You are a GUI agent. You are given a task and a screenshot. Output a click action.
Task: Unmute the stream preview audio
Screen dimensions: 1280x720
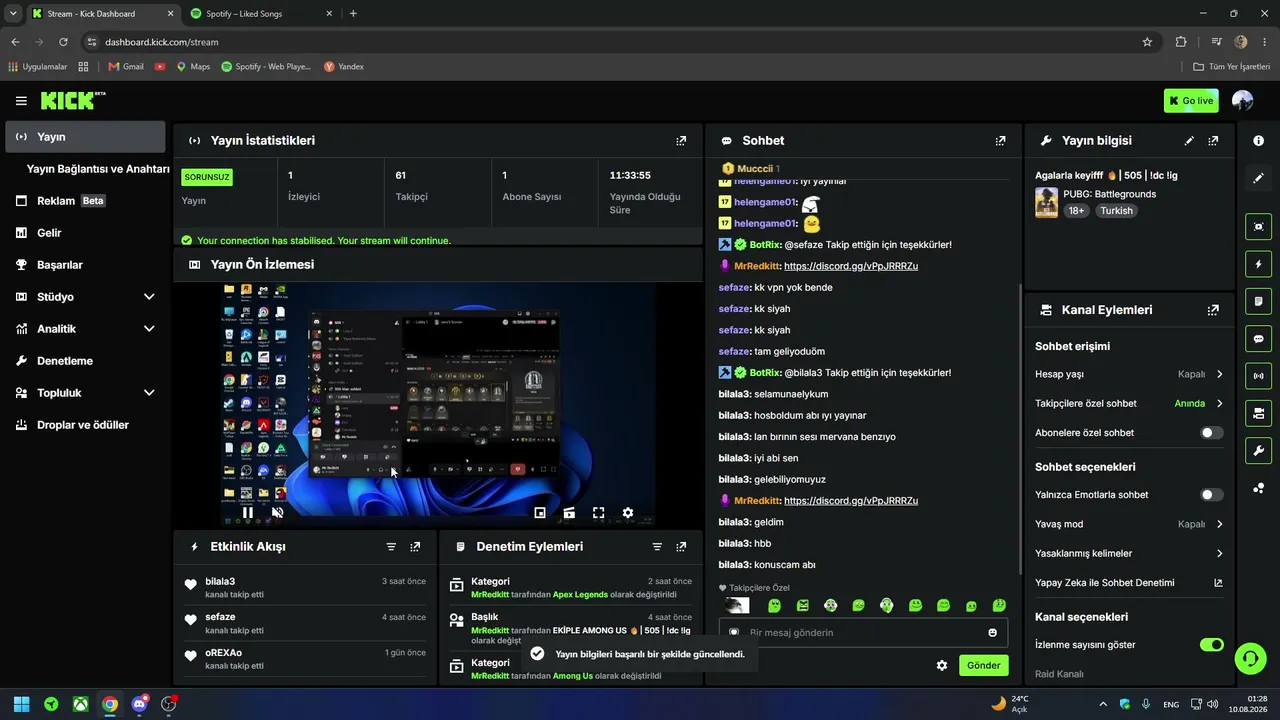(278, 513)
